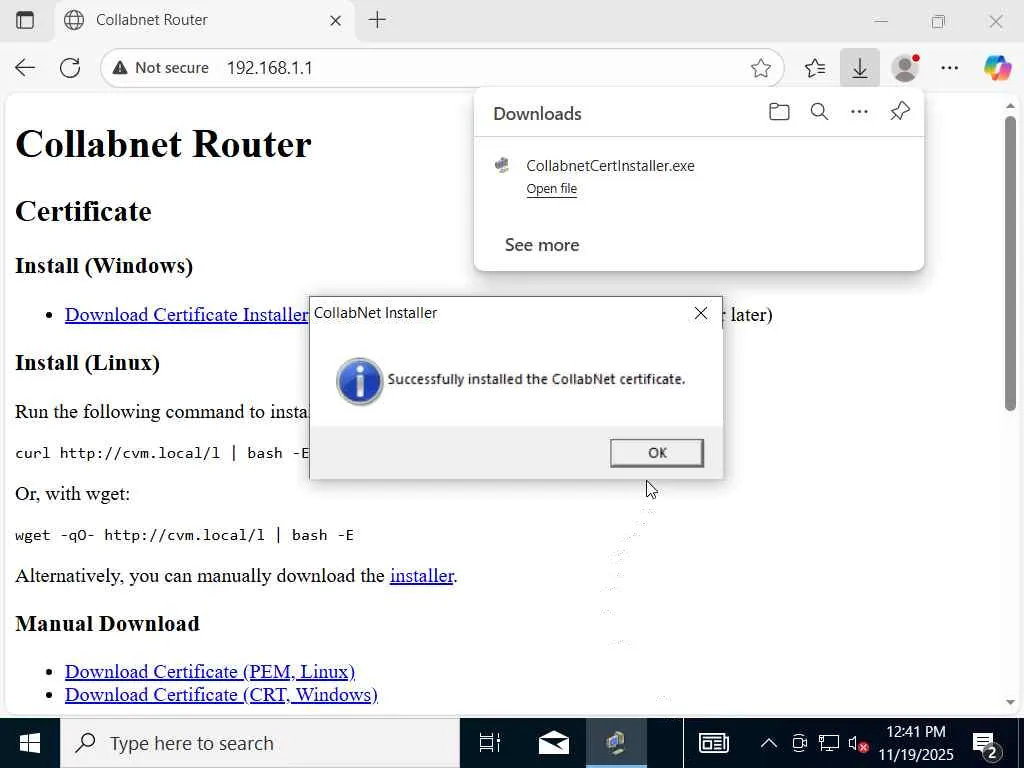Viewport: 1024px width, 768px height.
Task: Click the page vertical scrollbar thumb
Action: (x=1010, y=263)
